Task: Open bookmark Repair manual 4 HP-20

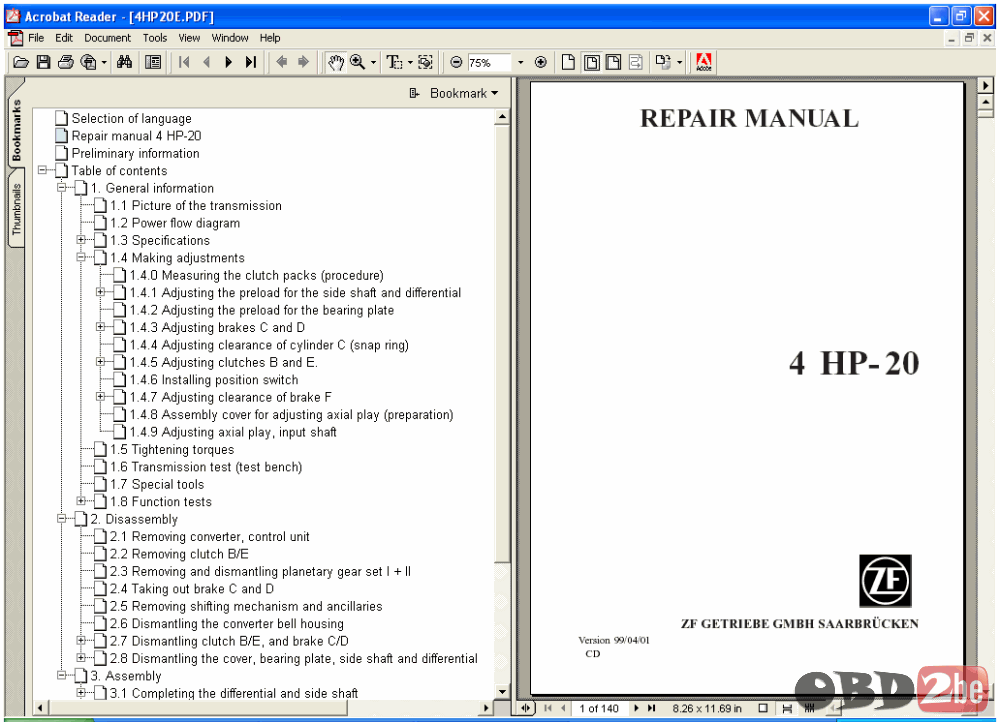Action: pos(136,135)
